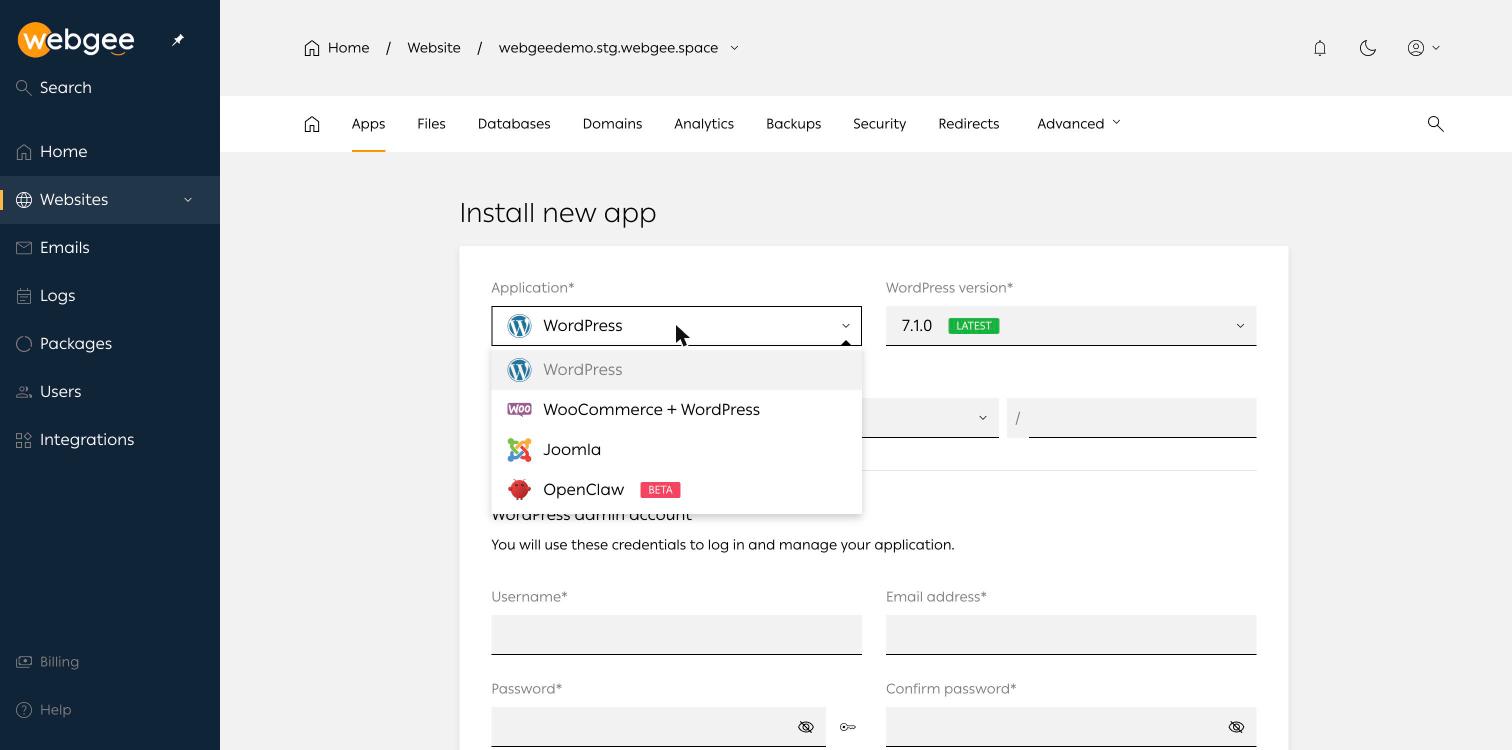The image size is (1512, 750).
Task: Open Billing in the sidebar
Action: point(110,662)
